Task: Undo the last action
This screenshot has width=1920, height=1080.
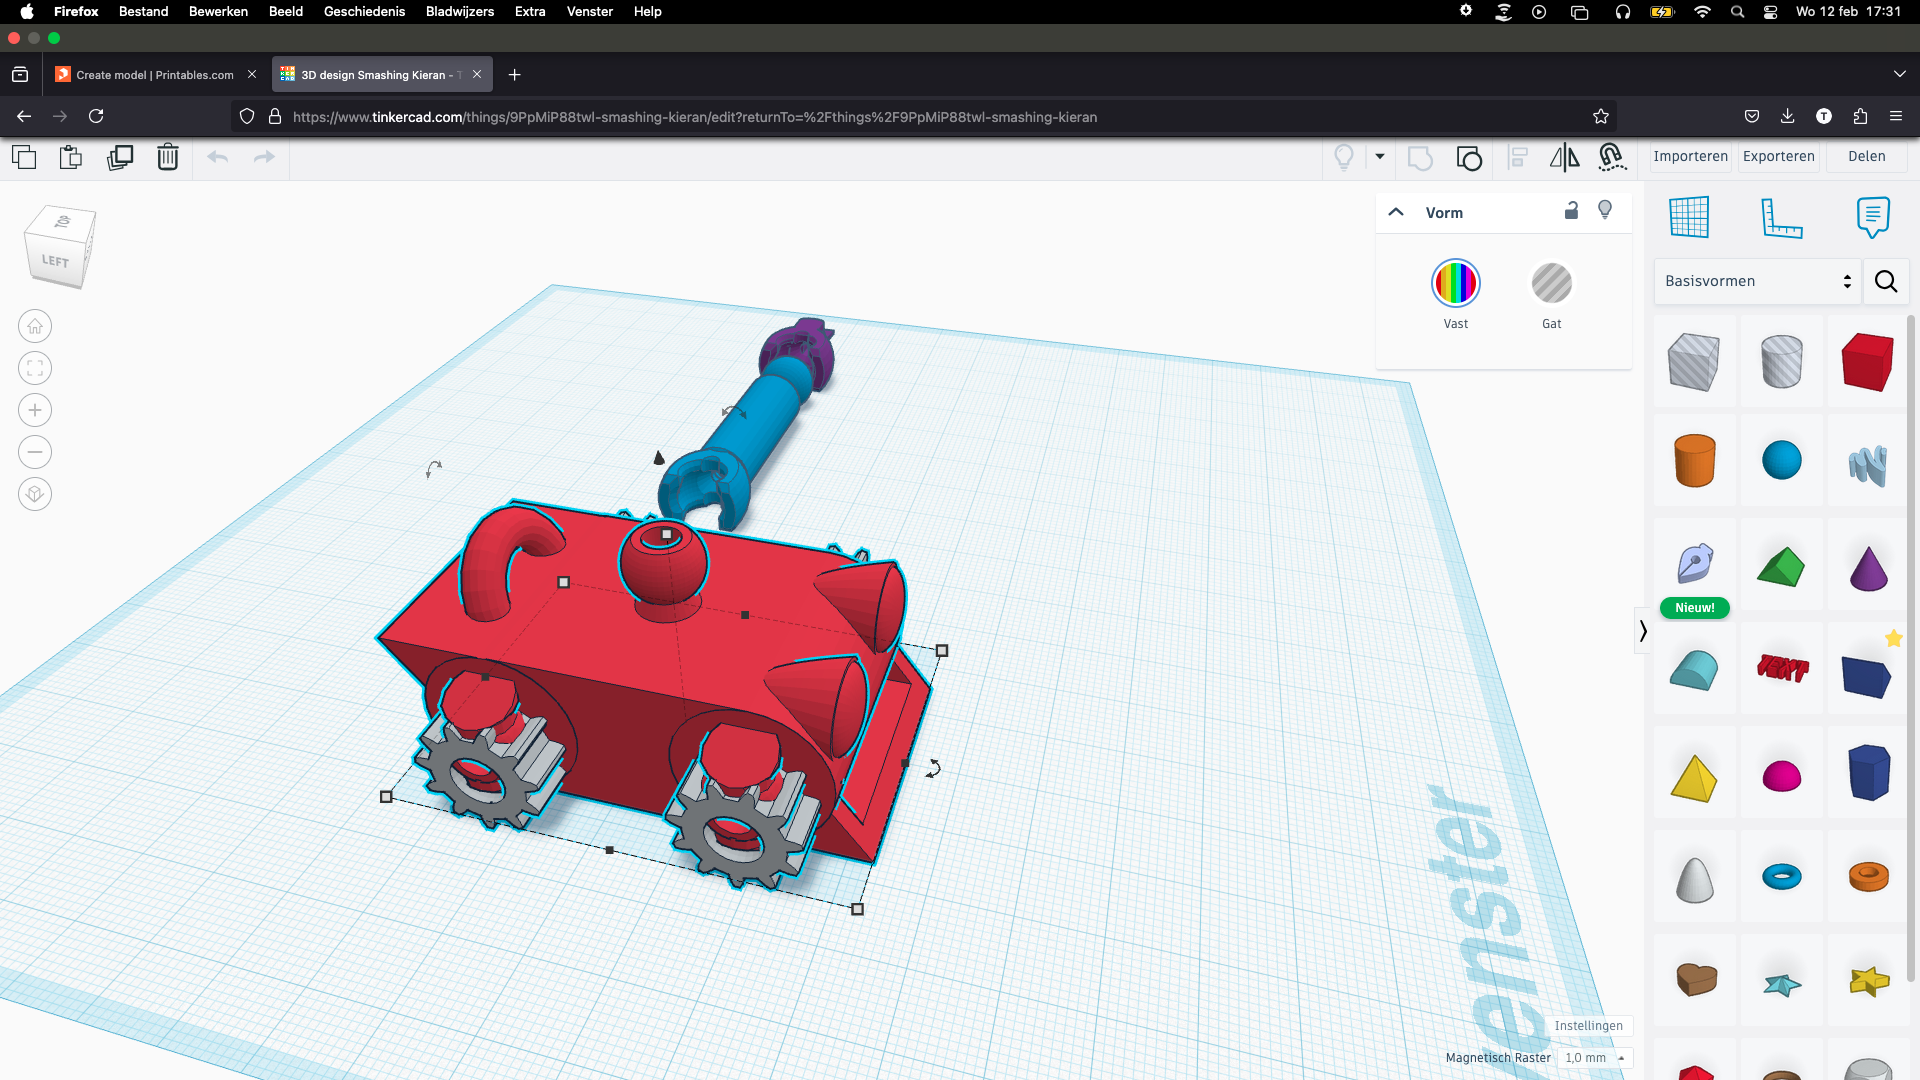Action: tap(217, 157)
